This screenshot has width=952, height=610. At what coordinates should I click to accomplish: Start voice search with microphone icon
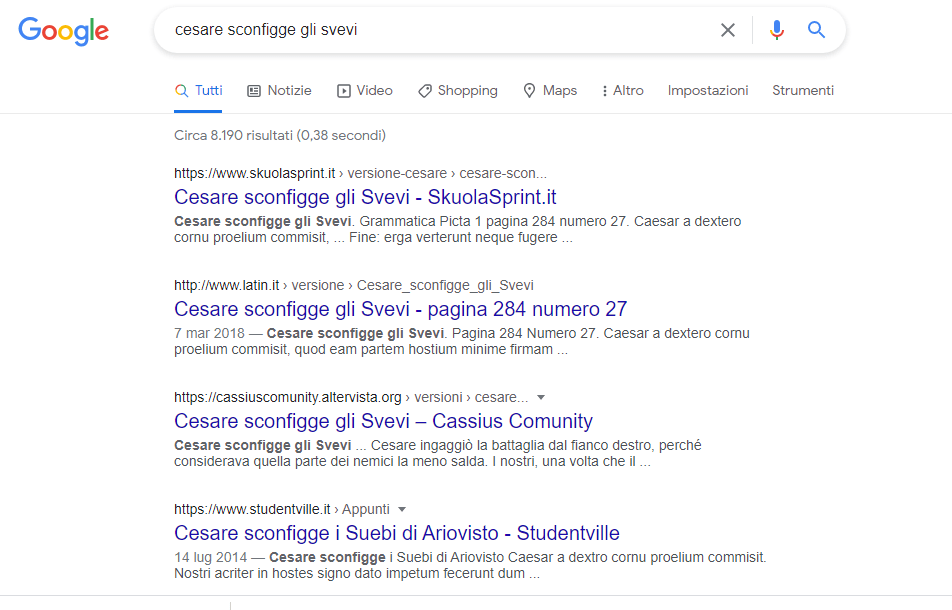coord(776,30)
